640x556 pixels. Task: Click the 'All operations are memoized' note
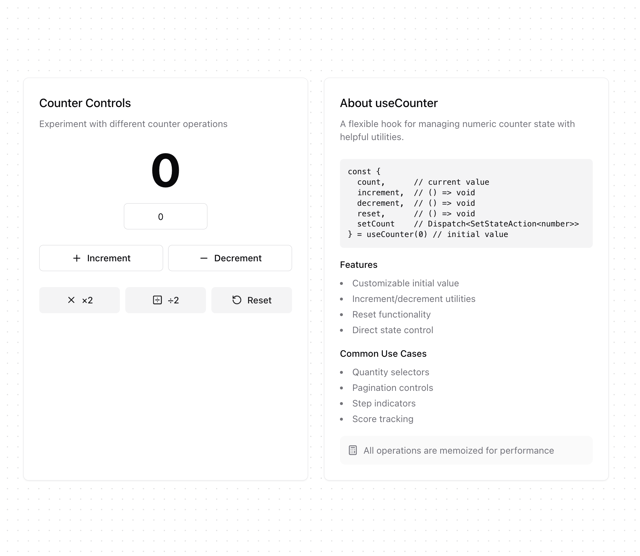click(x=466, y=450)
